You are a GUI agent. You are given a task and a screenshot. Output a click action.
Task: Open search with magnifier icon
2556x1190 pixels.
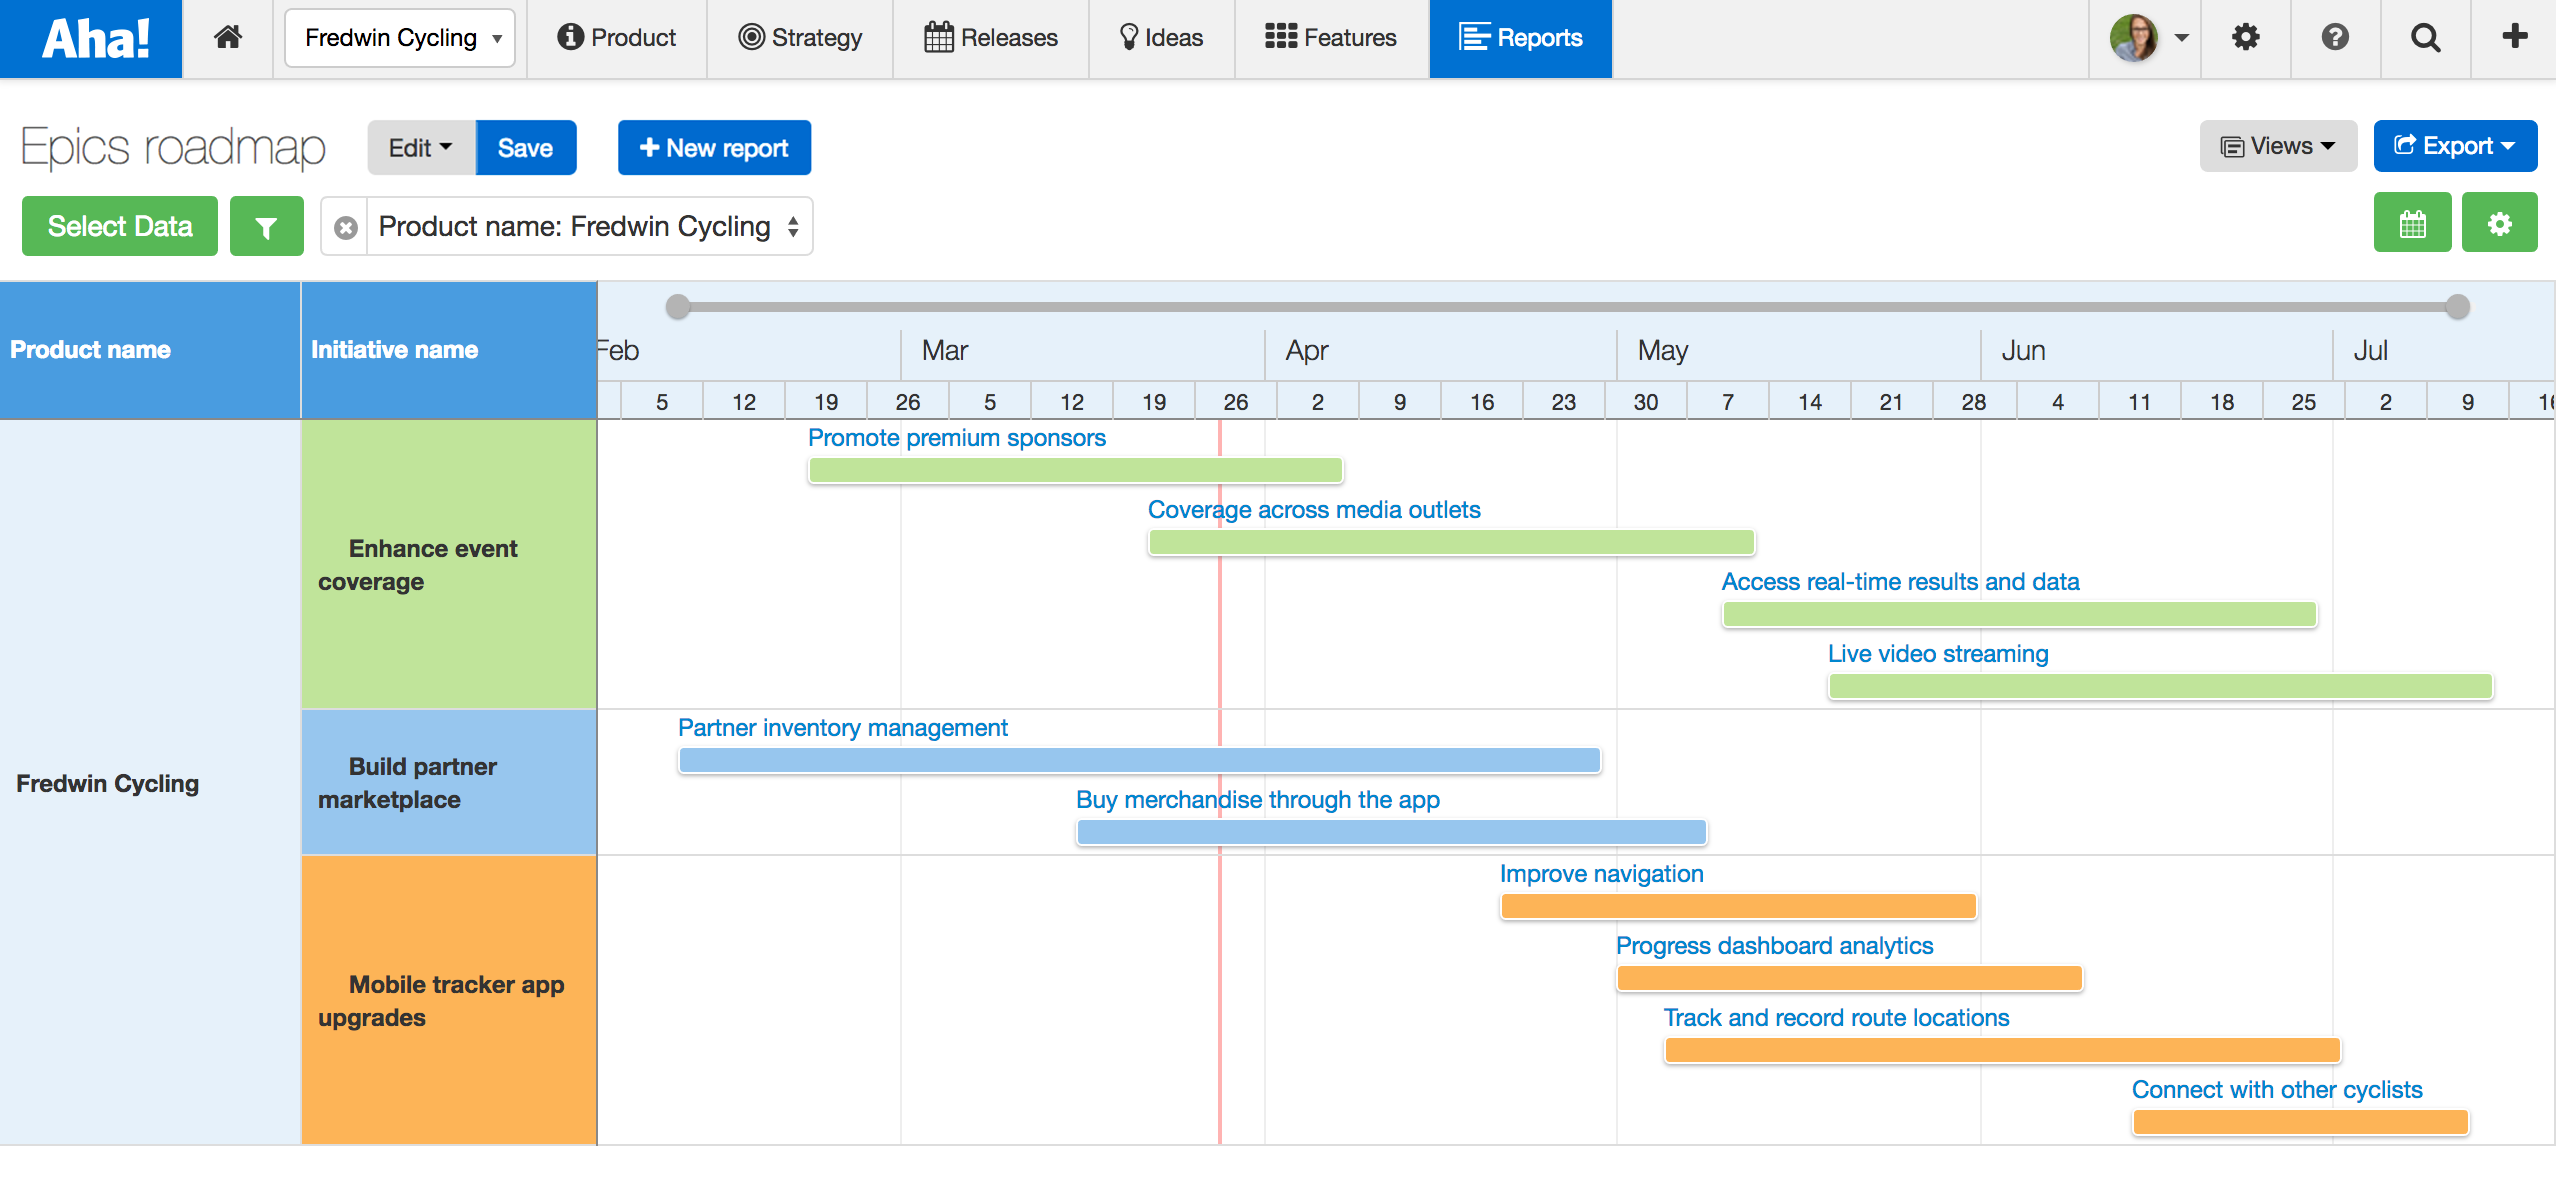[2425, 38]
